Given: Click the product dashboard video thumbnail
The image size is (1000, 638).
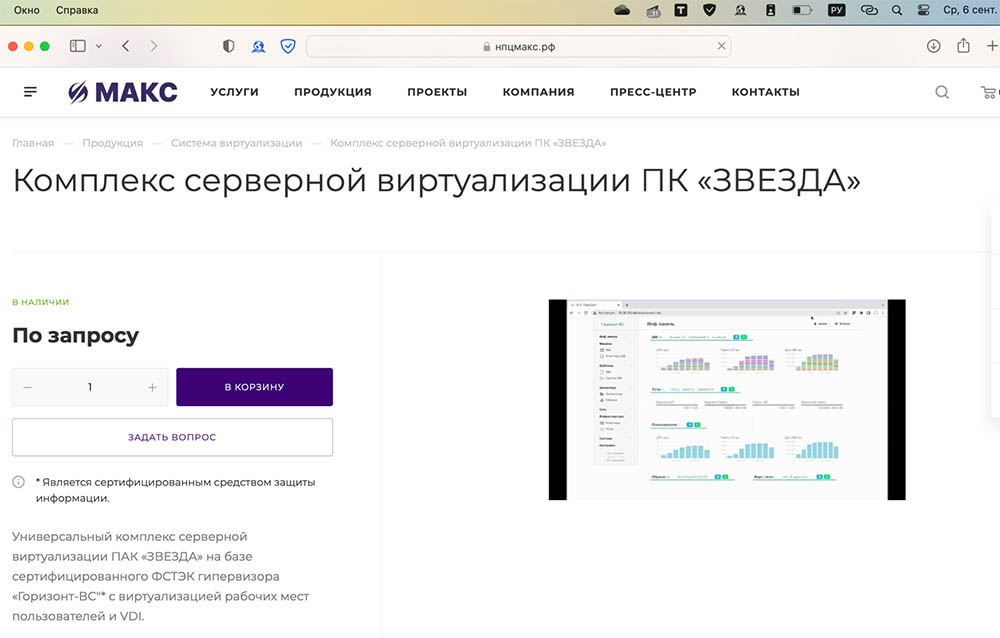Looking at the screenshot, I should pos(726,399).
